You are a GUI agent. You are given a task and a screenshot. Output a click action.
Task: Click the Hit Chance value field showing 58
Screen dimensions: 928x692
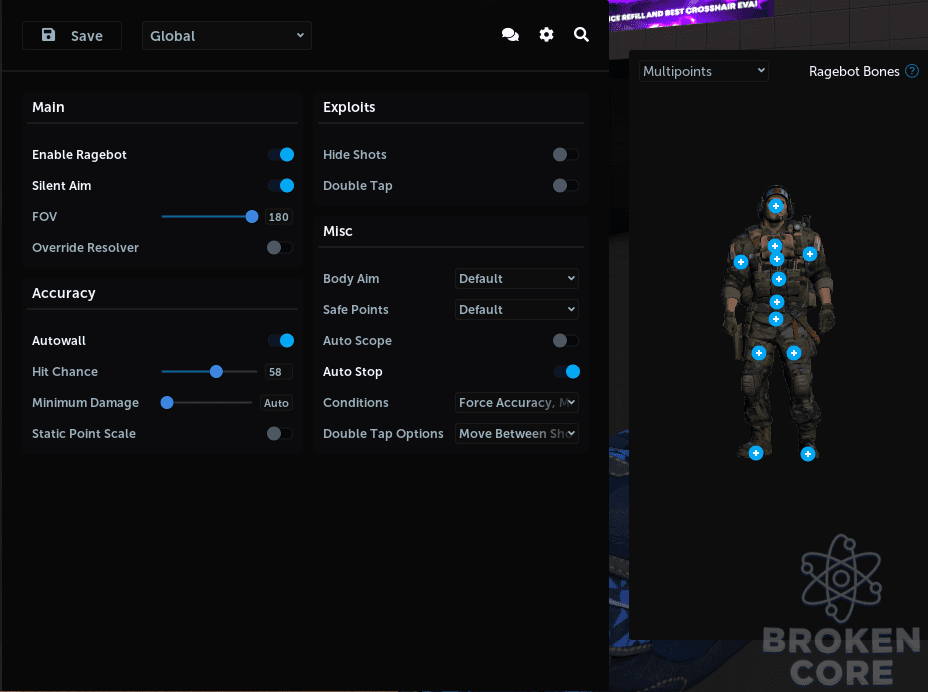pos(279,372)
